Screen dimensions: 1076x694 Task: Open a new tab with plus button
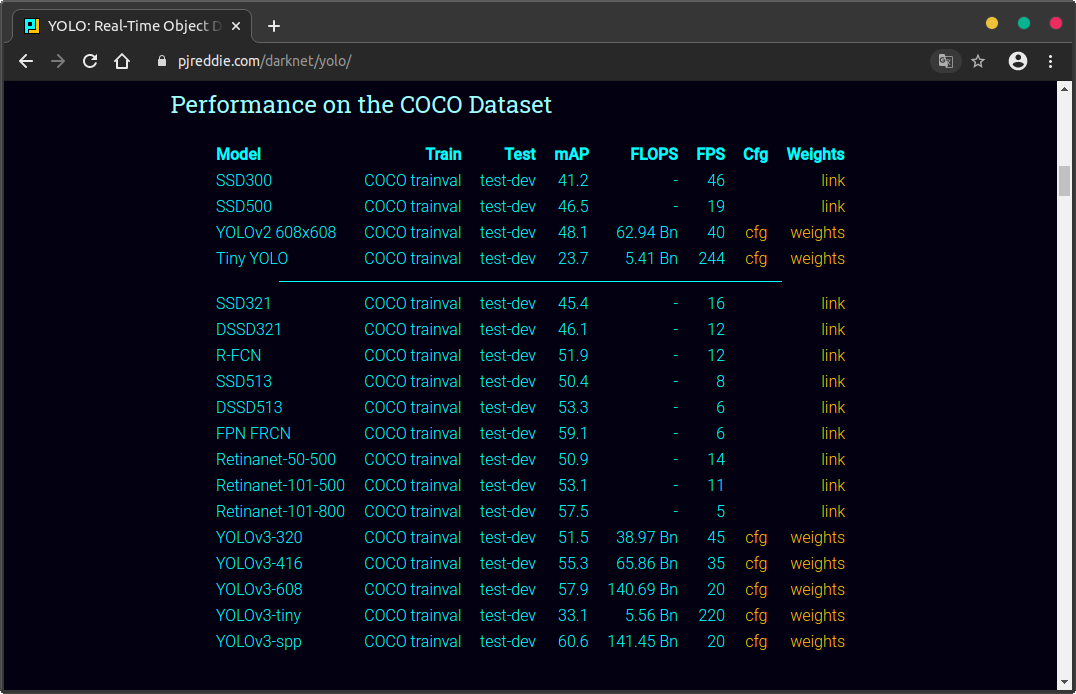click(x=274, y=26)
